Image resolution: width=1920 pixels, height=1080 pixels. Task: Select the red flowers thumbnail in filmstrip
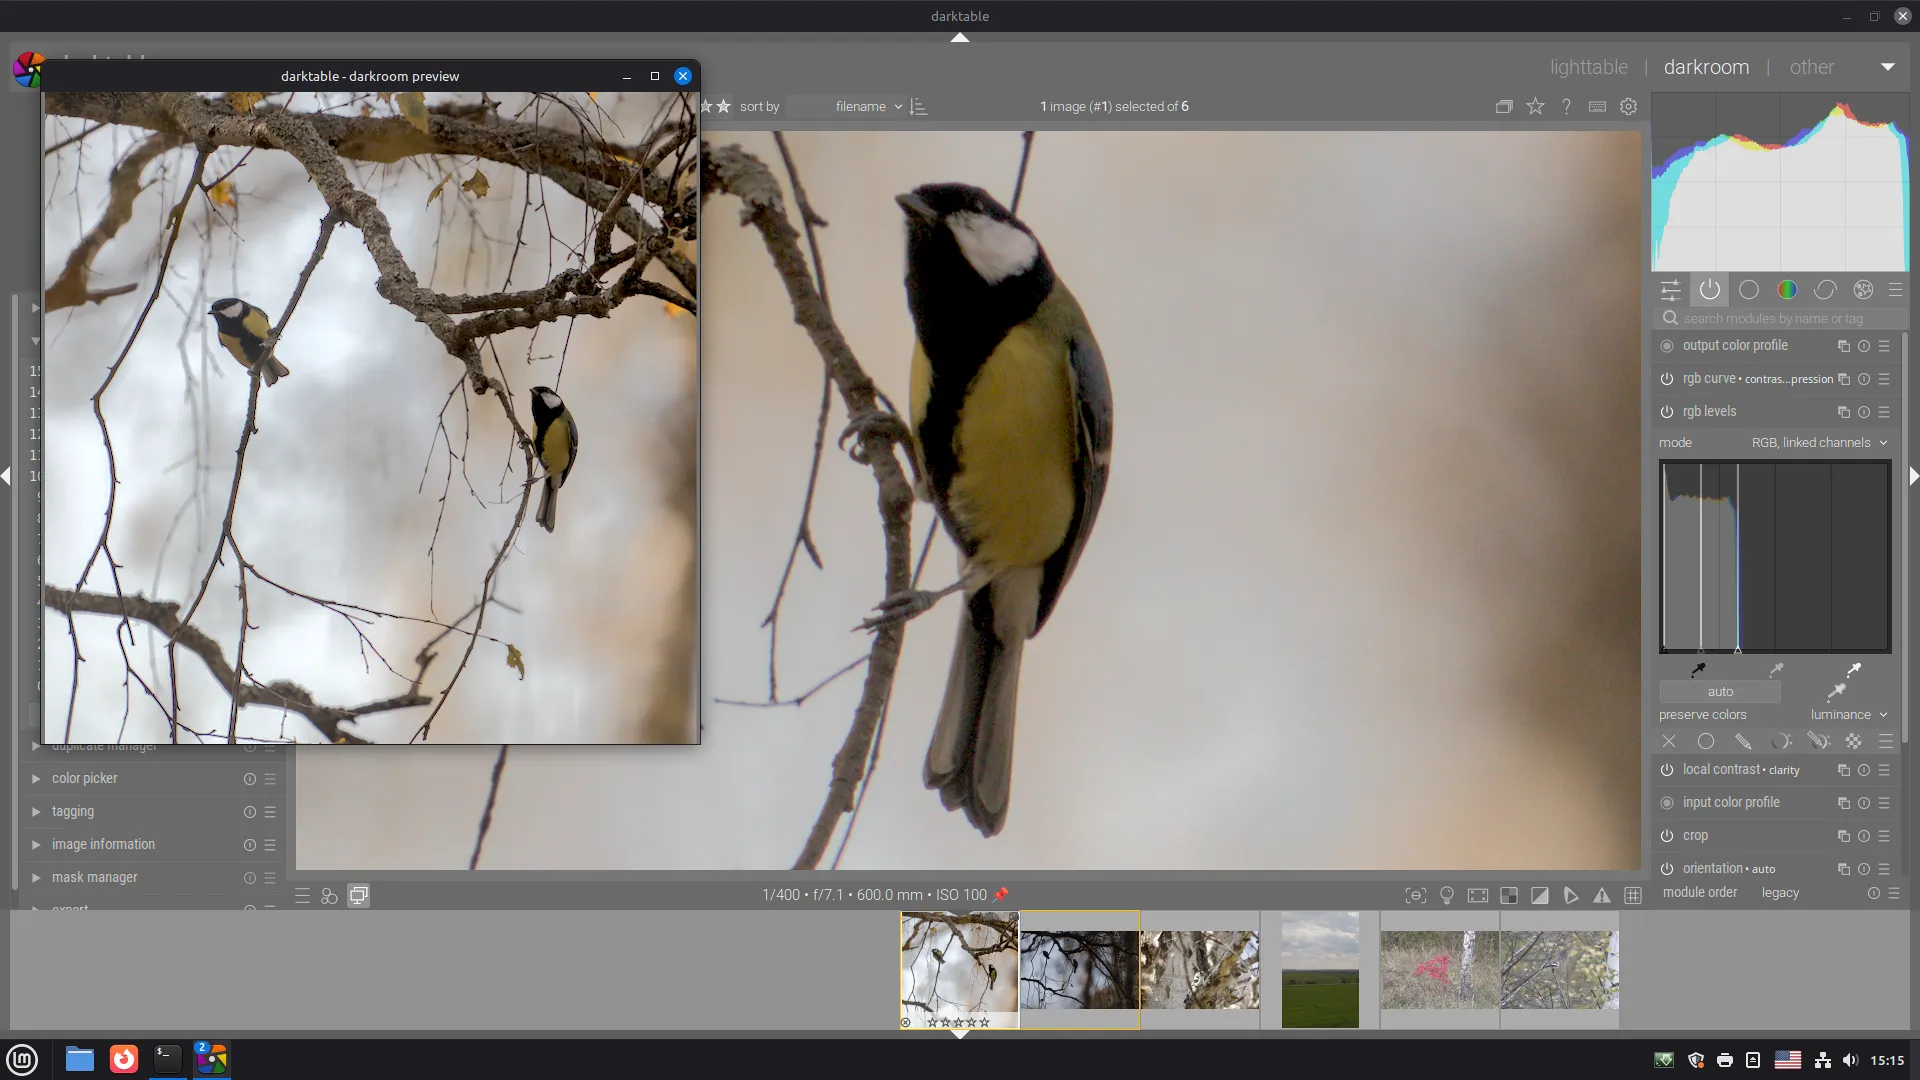tap(1439, 969)
